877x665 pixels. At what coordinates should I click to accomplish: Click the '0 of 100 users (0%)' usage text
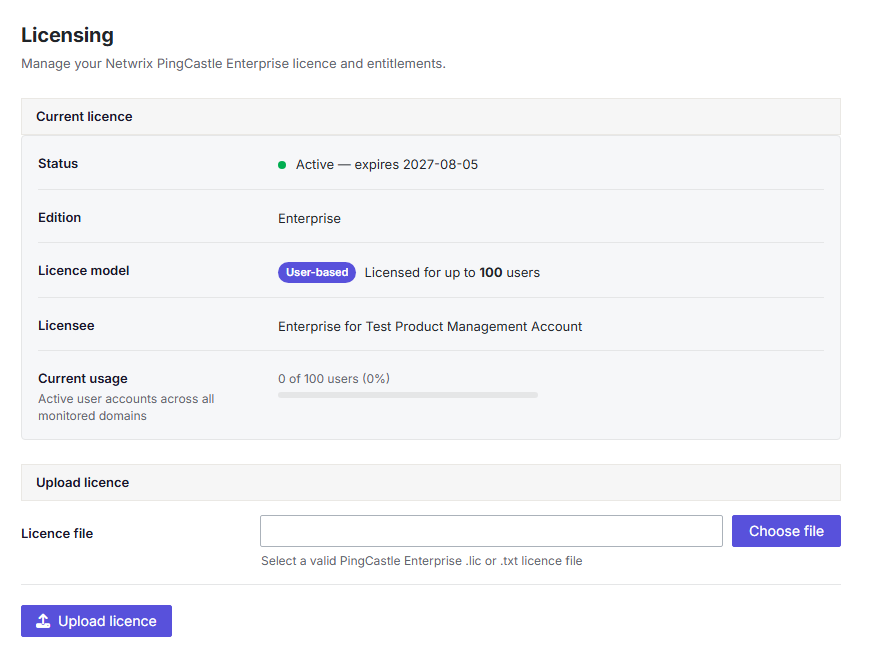(334, 379)
